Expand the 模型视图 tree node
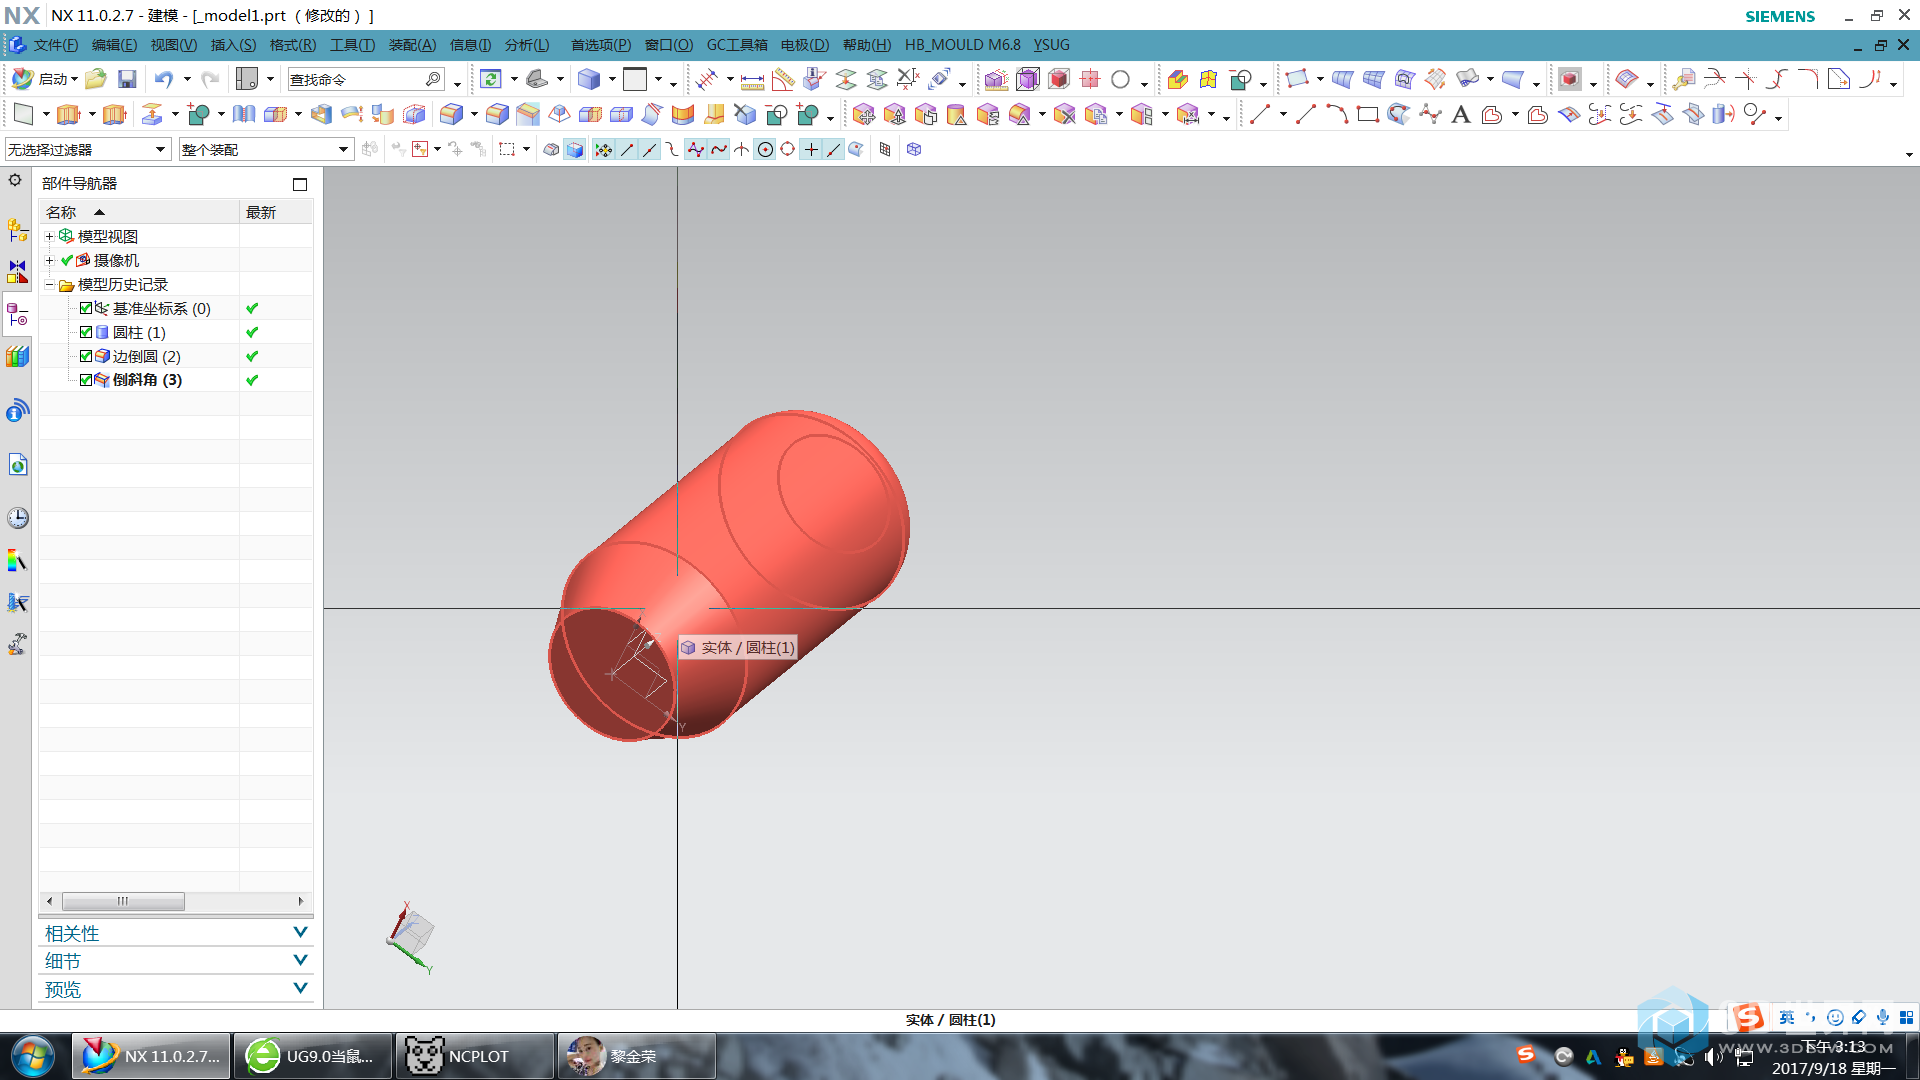 point(49,237)
